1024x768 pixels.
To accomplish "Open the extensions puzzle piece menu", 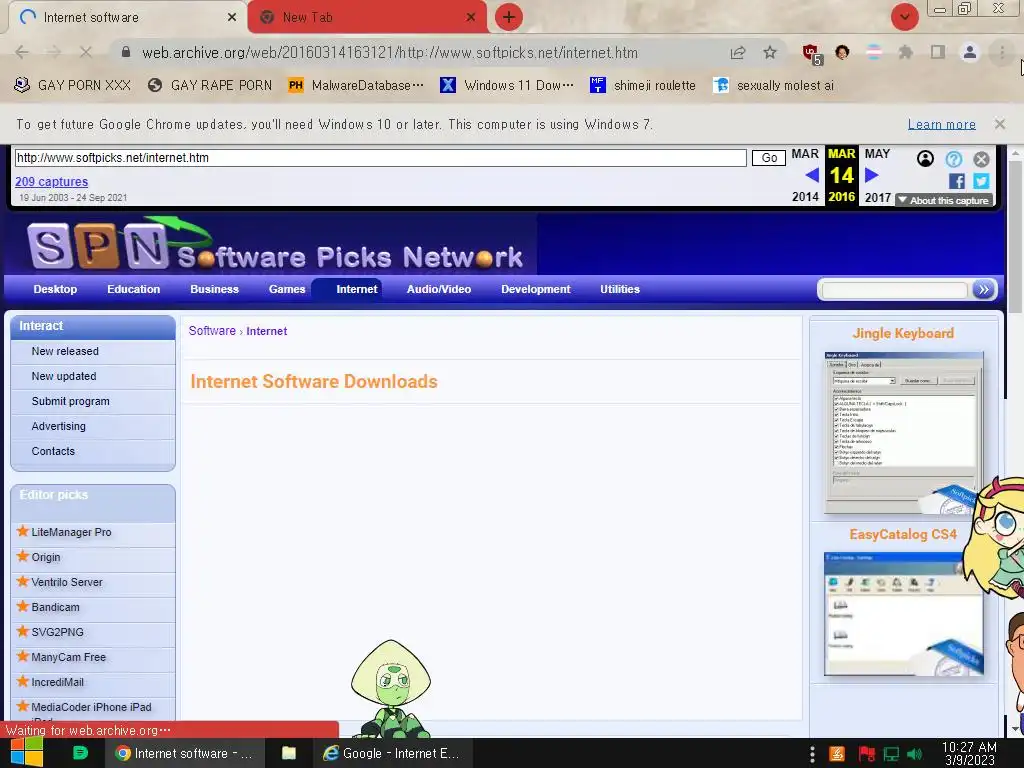I will click(x=905, y=52).
